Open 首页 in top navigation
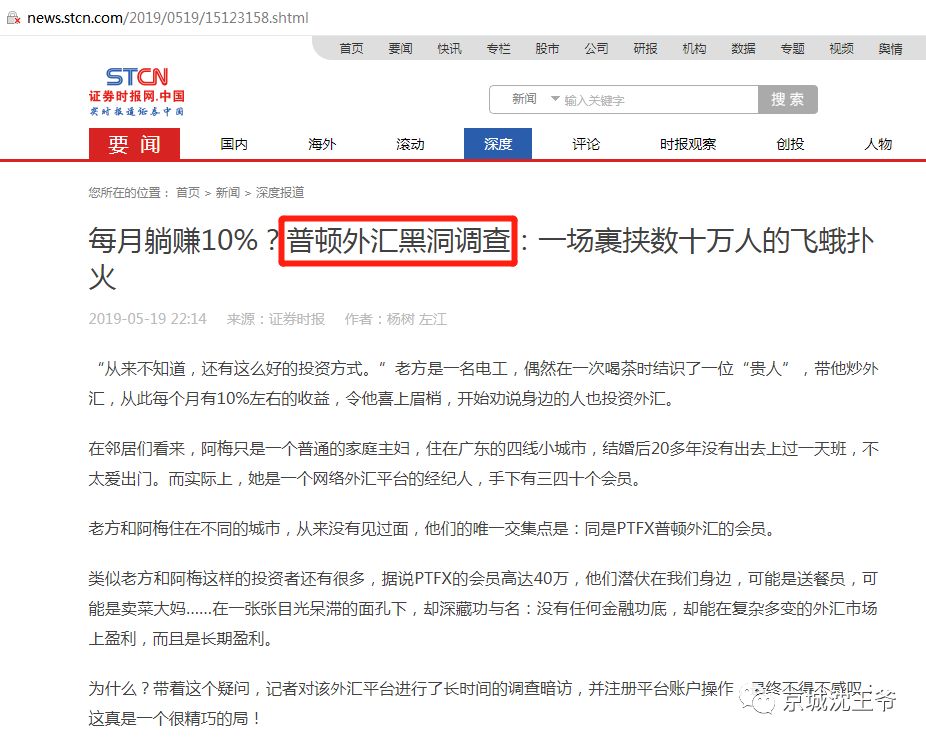Image resolution: width=926 pixels, height=741 pixels. (x=351, y=48)
